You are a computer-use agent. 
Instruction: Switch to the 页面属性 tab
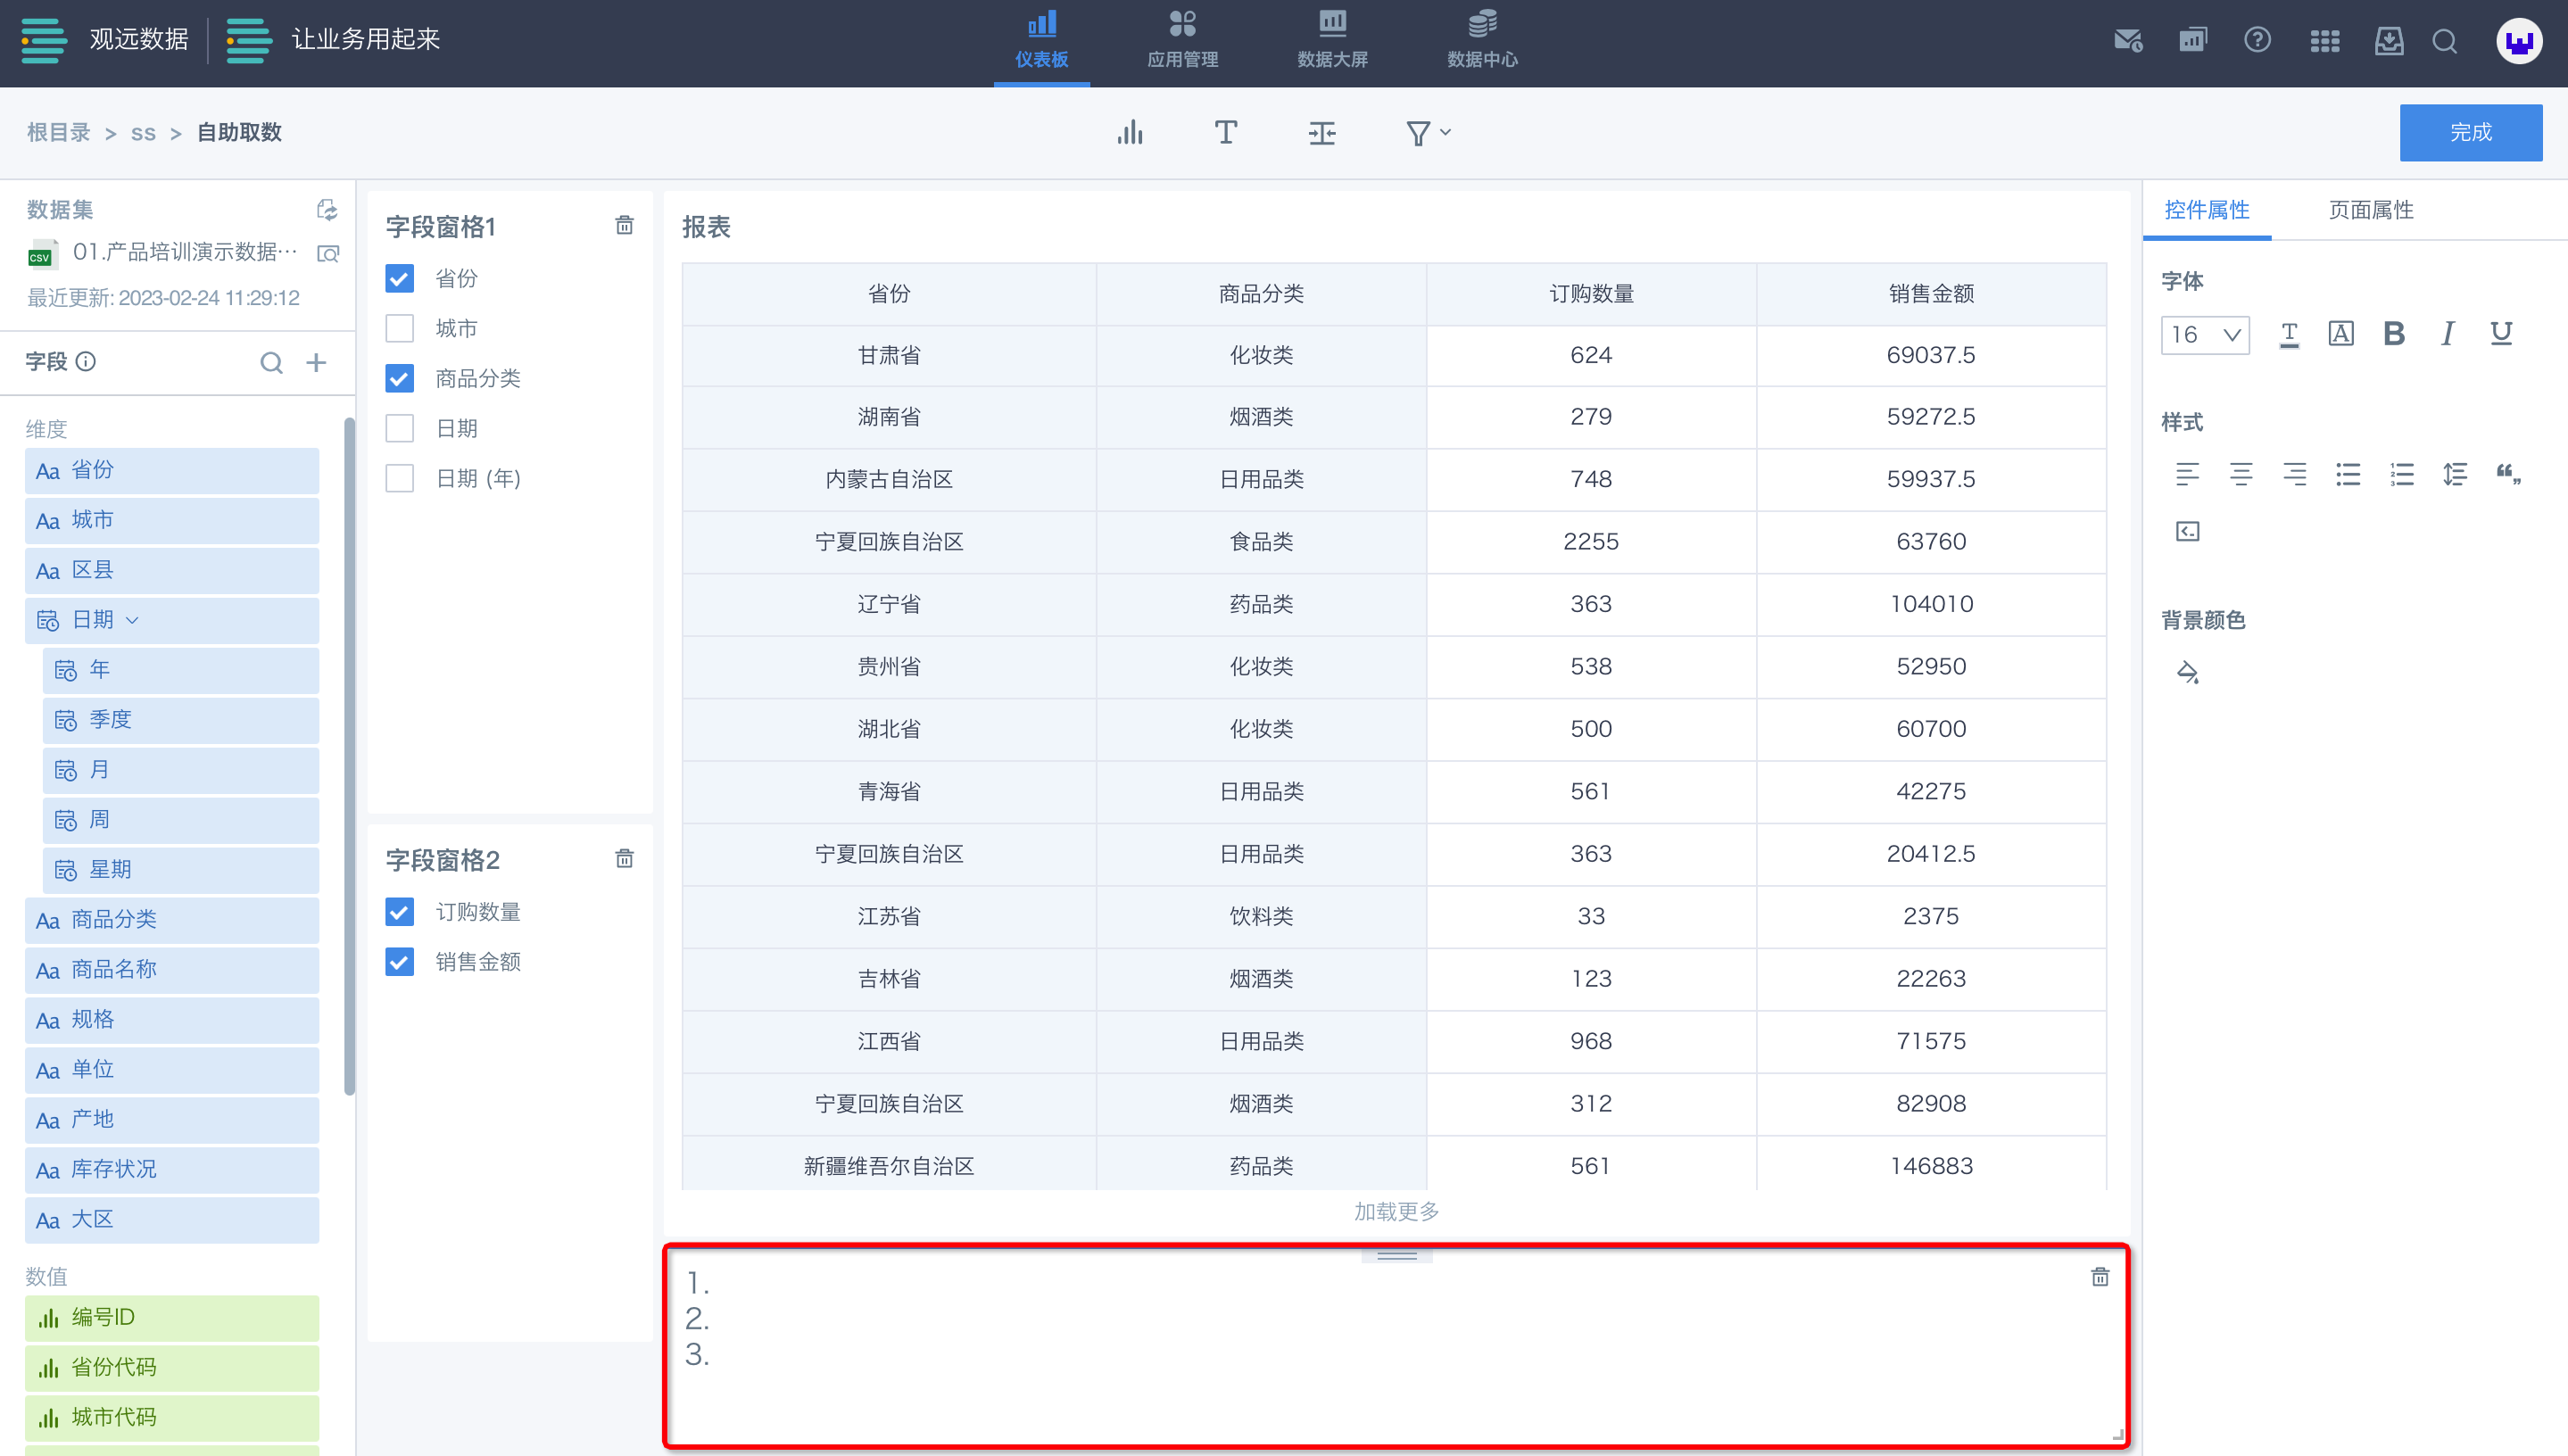[2370, 210]
